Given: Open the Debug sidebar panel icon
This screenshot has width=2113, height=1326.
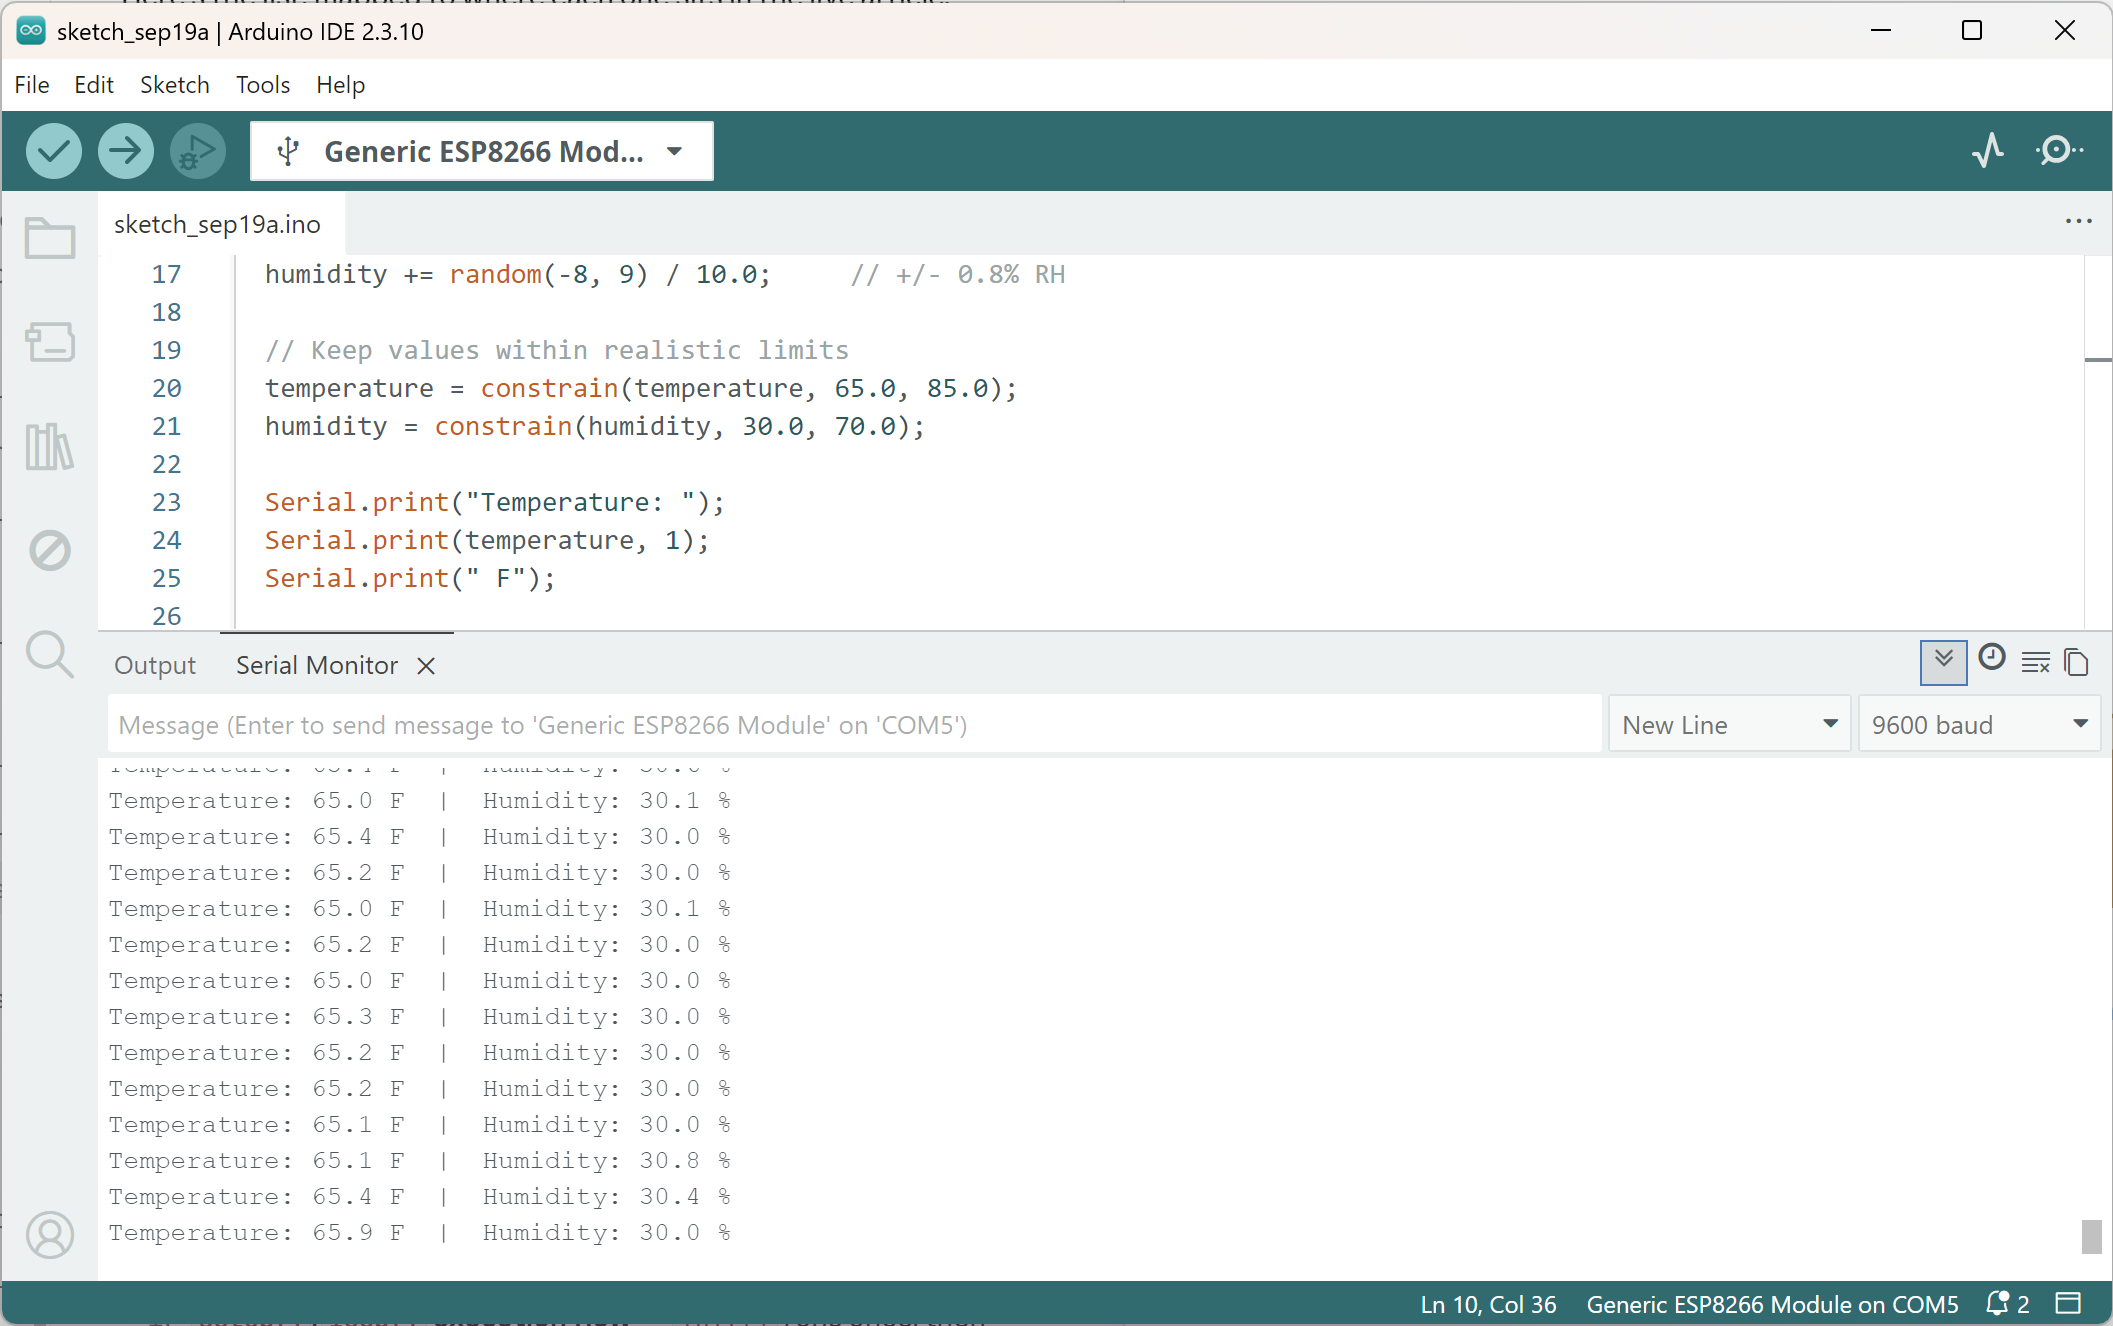Looking at the screenshot, I should (50, 550).
